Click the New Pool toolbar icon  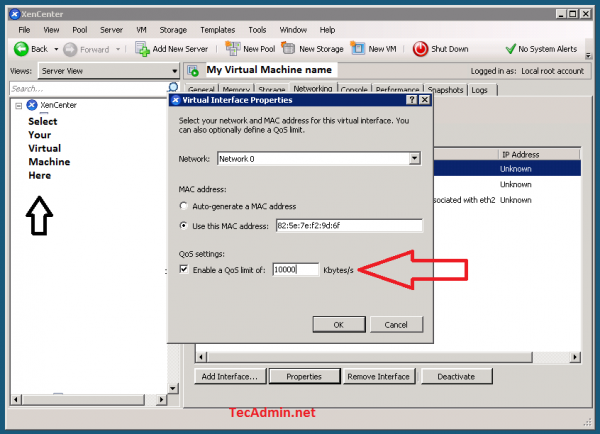pyautogui.click(x=234, y=48)
